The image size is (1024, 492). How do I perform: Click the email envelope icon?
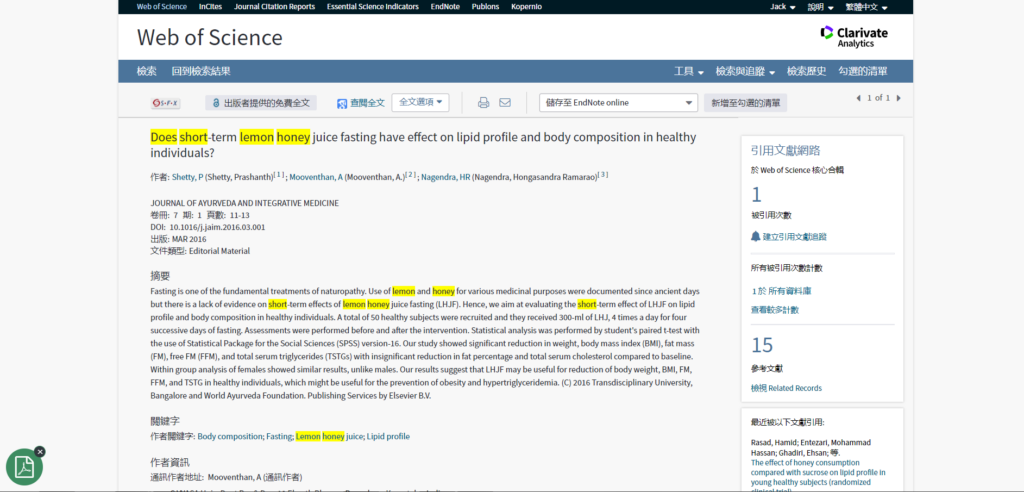click(x=505, y=103)
